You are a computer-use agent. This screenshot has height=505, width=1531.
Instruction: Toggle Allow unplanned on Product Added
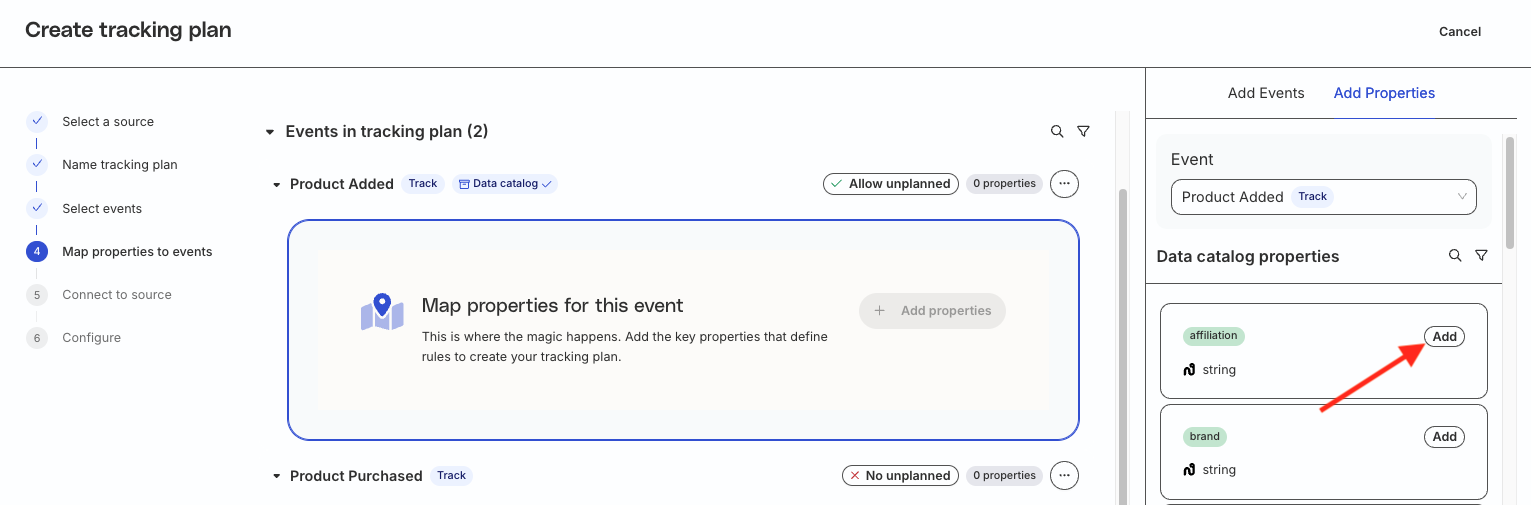891,184
